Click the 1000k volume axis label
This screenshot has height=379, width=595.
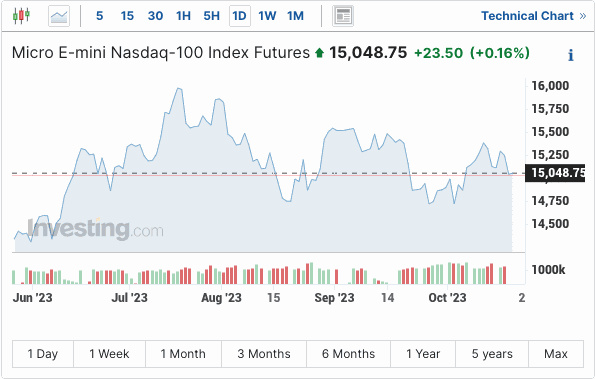click(548, 270)
